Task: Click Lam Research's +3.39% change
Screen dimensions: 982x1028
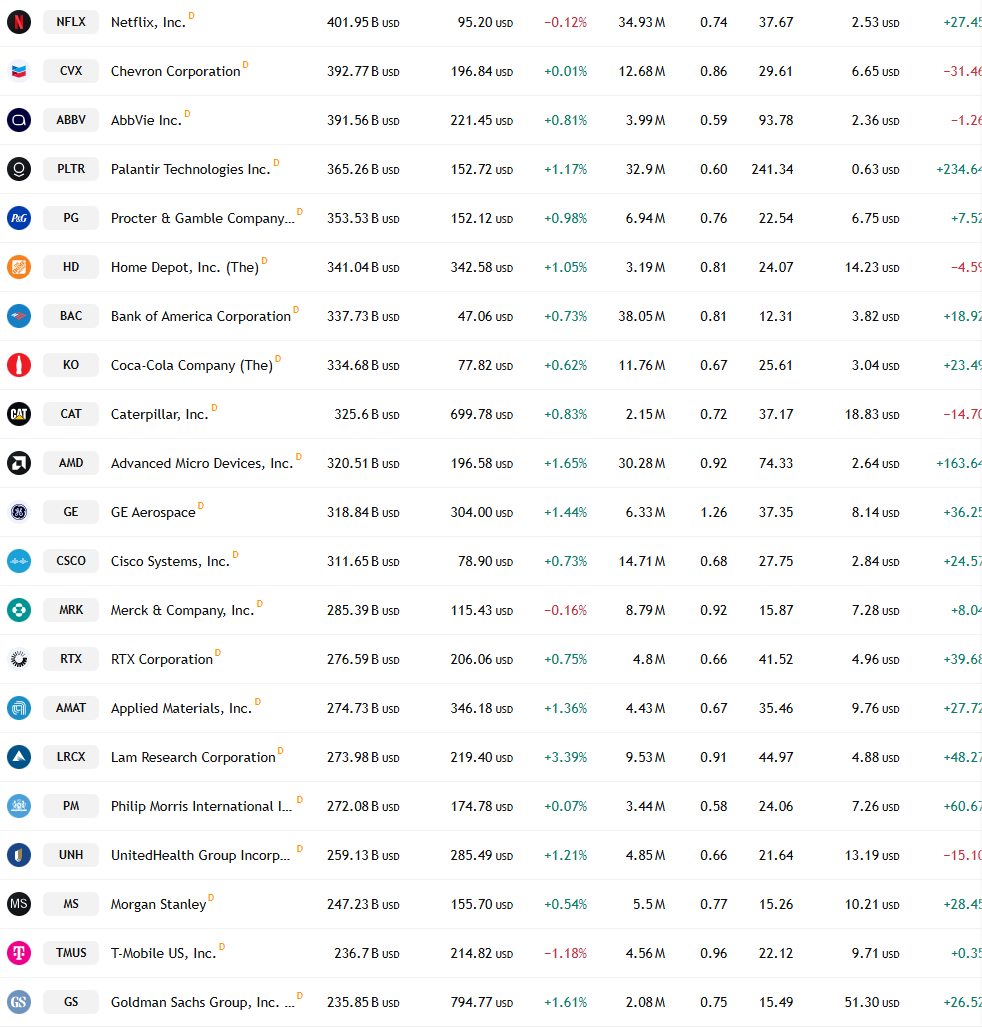Action: [566, 757]
